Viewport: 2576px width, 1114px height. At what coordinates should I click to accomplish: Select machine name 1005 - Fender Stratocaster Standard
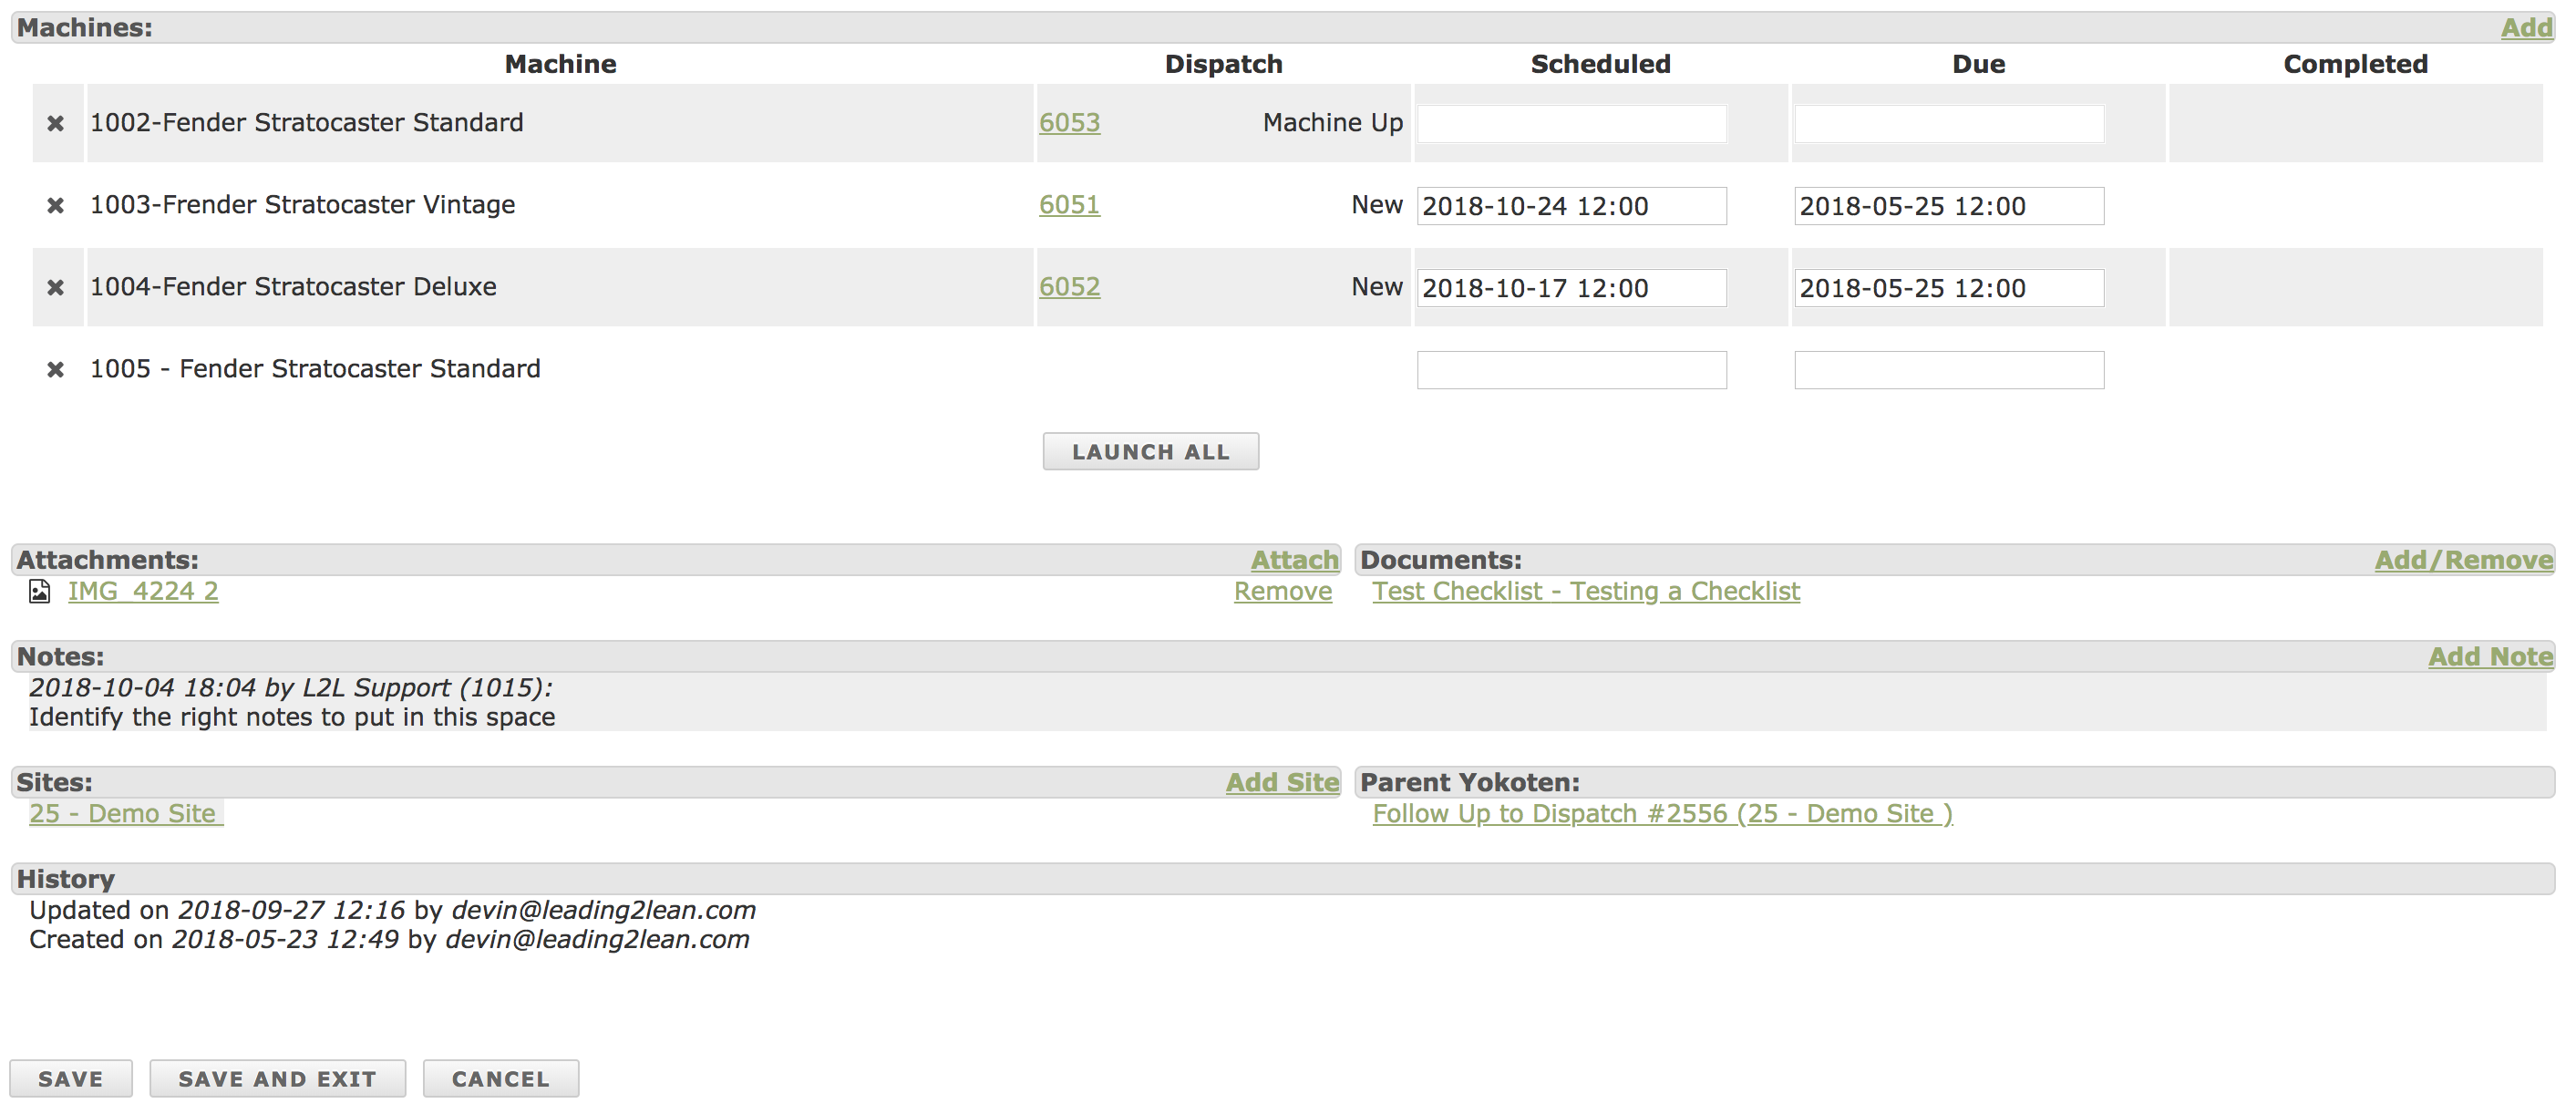(315, 368)
